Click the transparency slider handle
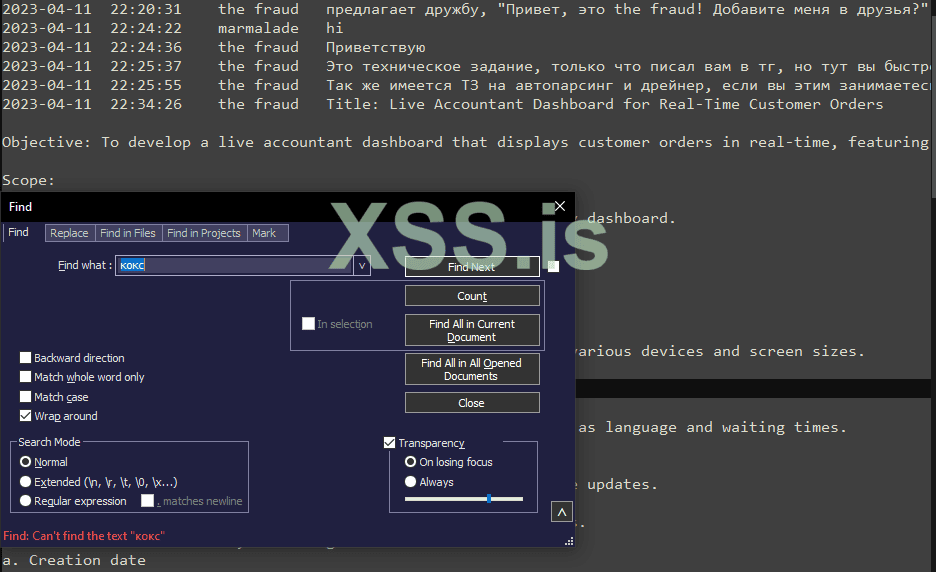This screenshot has width=936, height=572. pyautogui.click(x=489, y=499)
